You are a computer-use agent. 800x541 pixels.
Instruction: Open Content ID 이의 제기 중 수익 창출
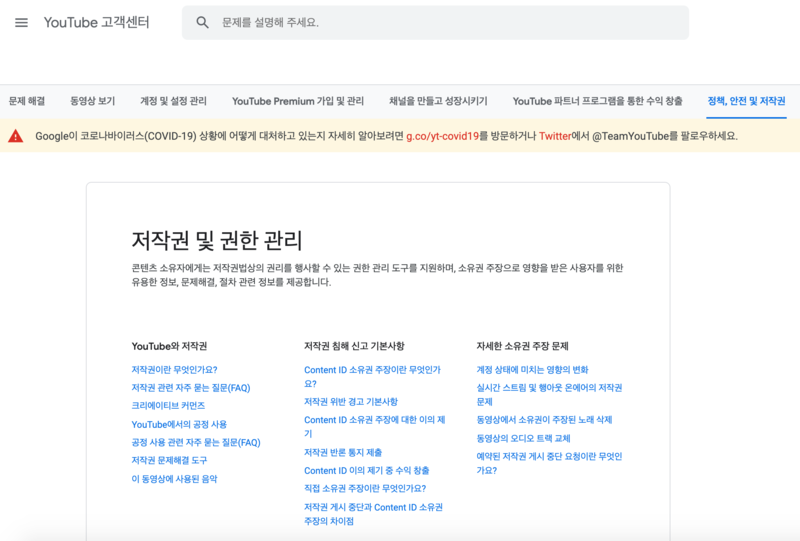click(x=366, y=471)
